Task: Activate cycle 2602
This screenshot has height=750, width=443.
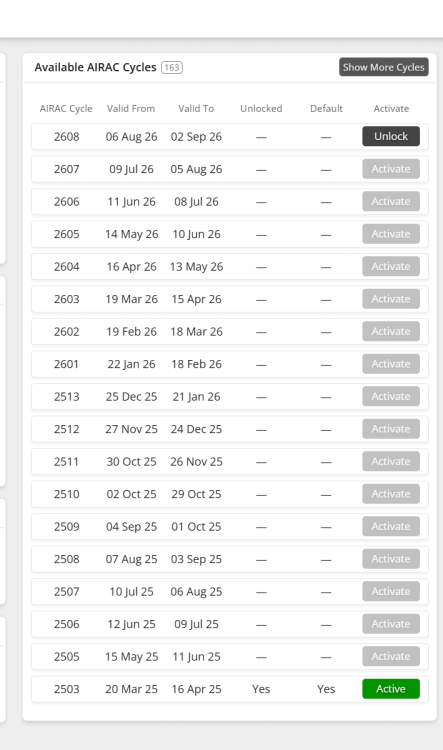Action: tap(391, 331)
